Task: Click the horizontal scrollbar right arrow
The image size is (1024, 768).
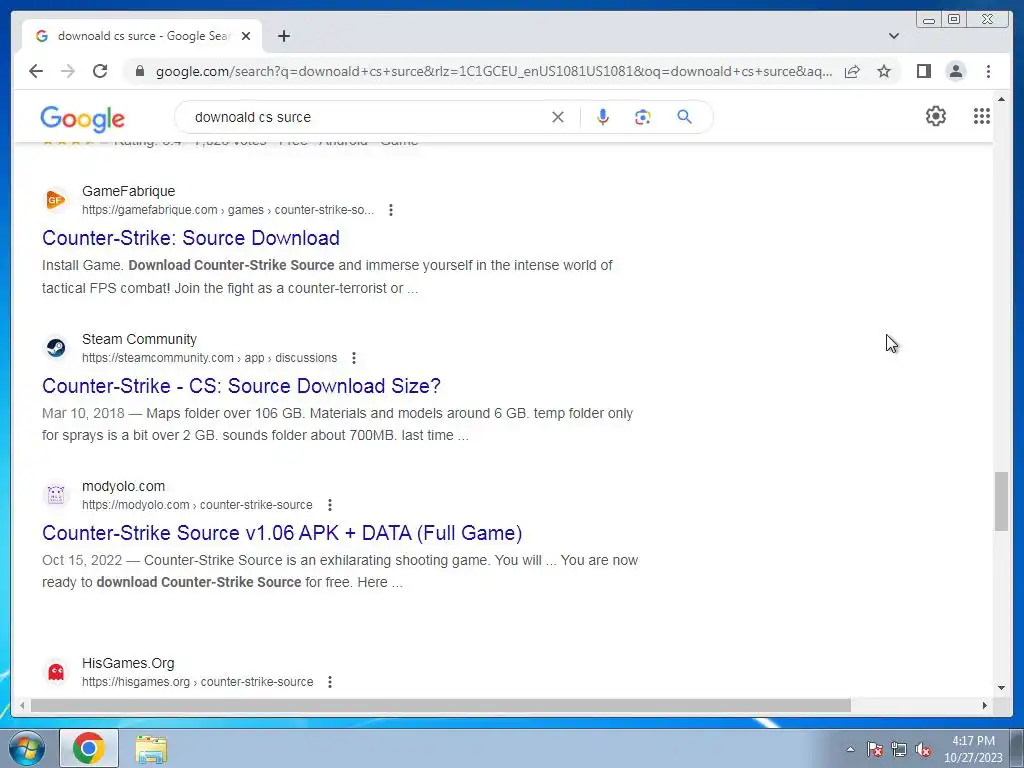Action: (985, 705)
